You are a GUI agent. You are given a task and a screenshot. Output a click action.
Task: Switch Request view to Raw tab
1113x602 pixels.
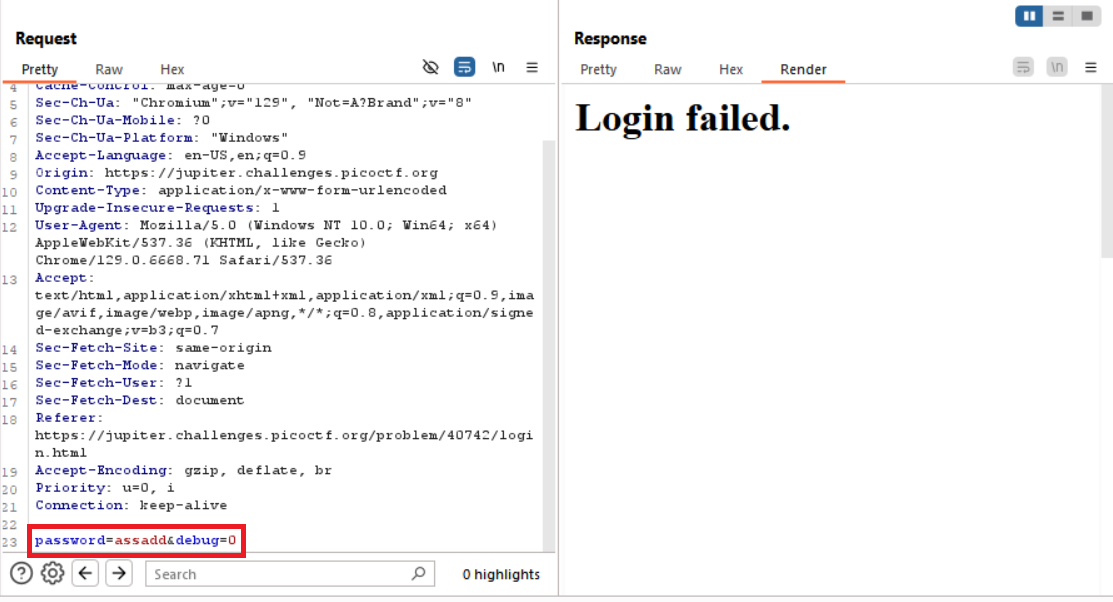click(109, 69)
